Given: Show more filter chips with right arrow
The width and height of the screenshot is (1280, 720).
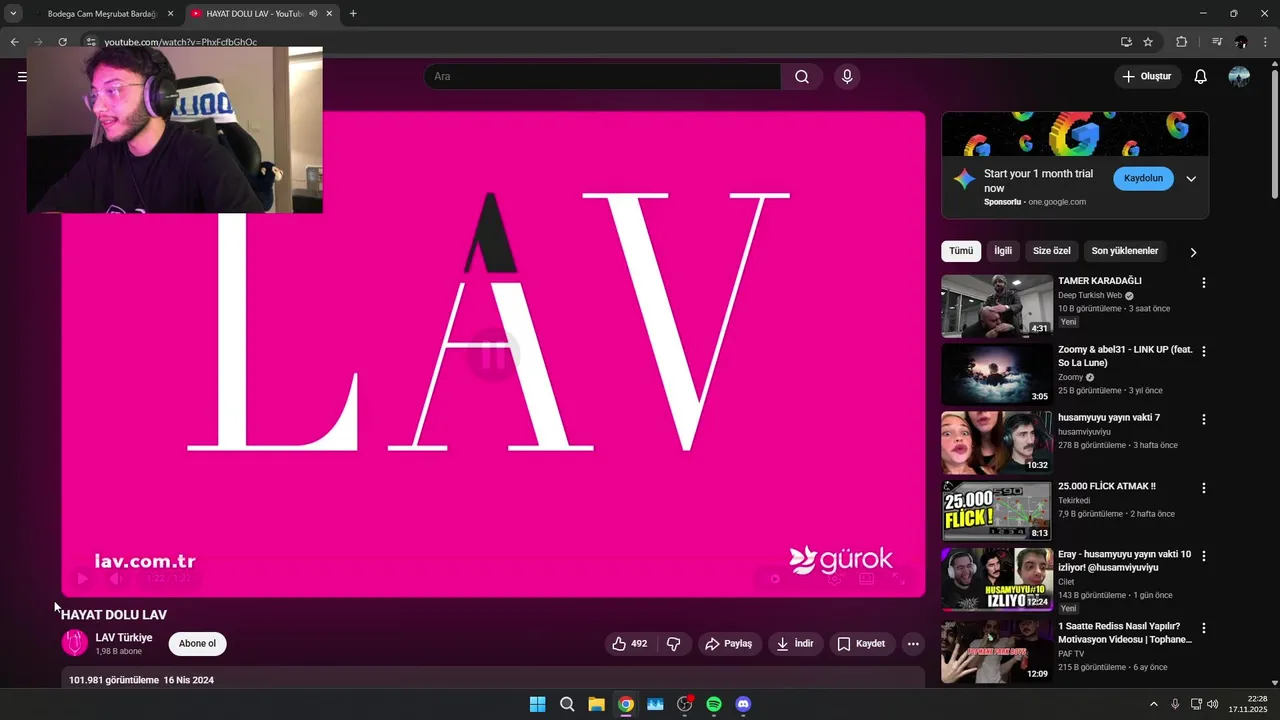Looking at the screenshot, I should (x=1193, y=252).
